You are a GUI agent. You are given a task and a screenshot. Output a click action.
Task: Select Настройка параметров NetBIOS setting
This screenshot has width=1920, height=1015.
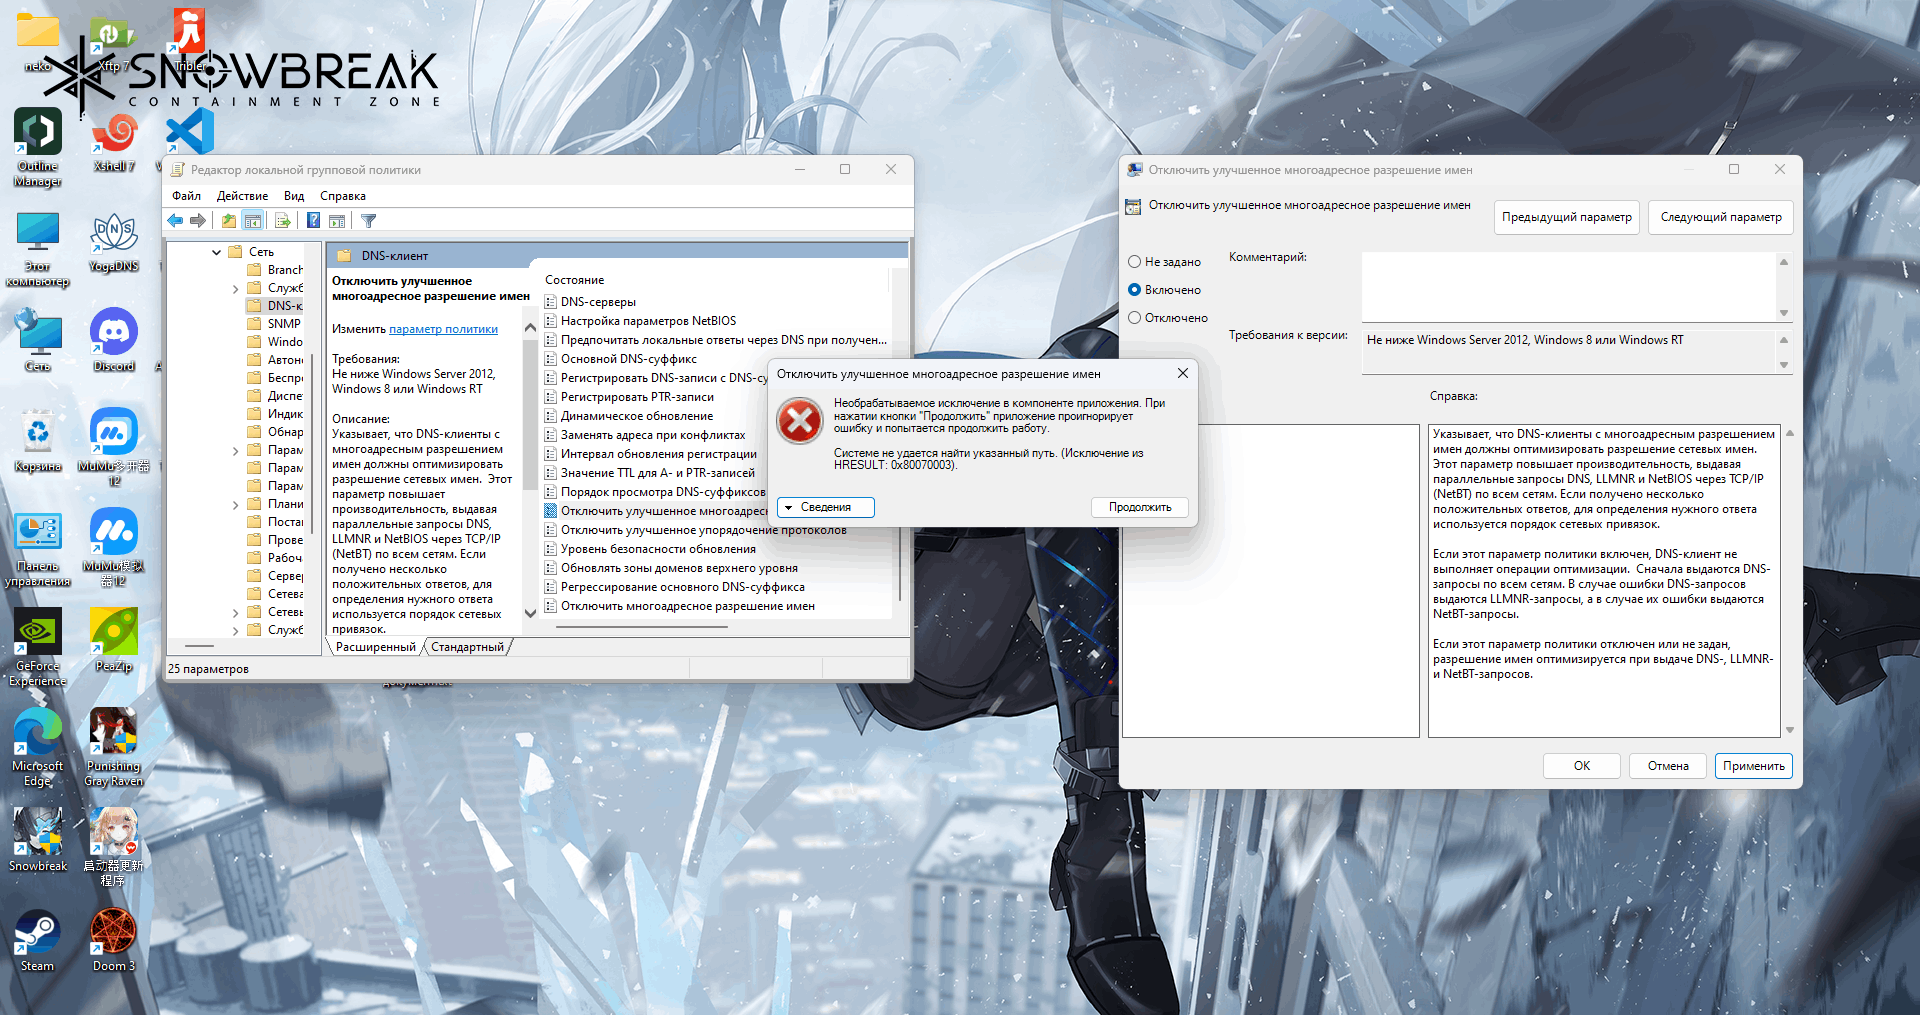pos(648,321)
